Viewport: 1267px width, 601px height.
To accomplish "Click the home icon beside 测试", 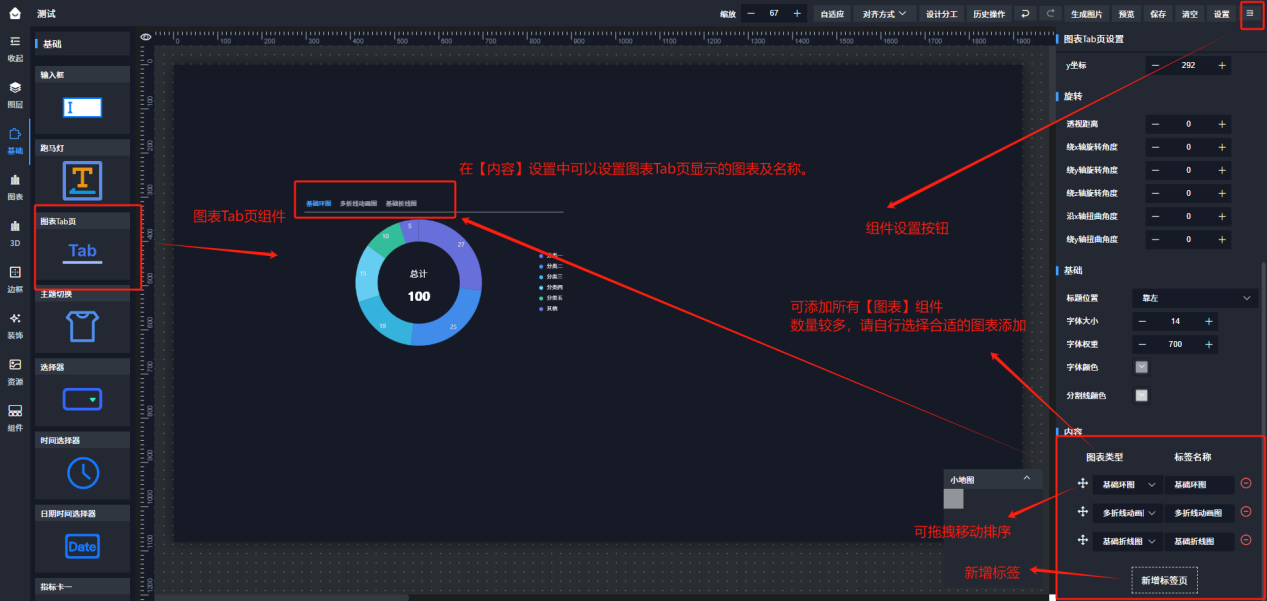I will click(x=16, y=14).
